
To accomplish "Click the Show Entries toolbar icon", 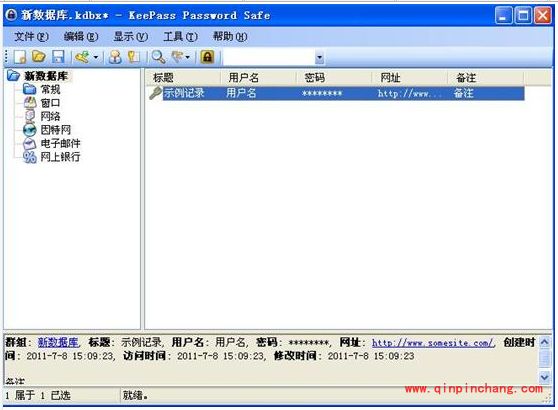I will pos(177,57).
